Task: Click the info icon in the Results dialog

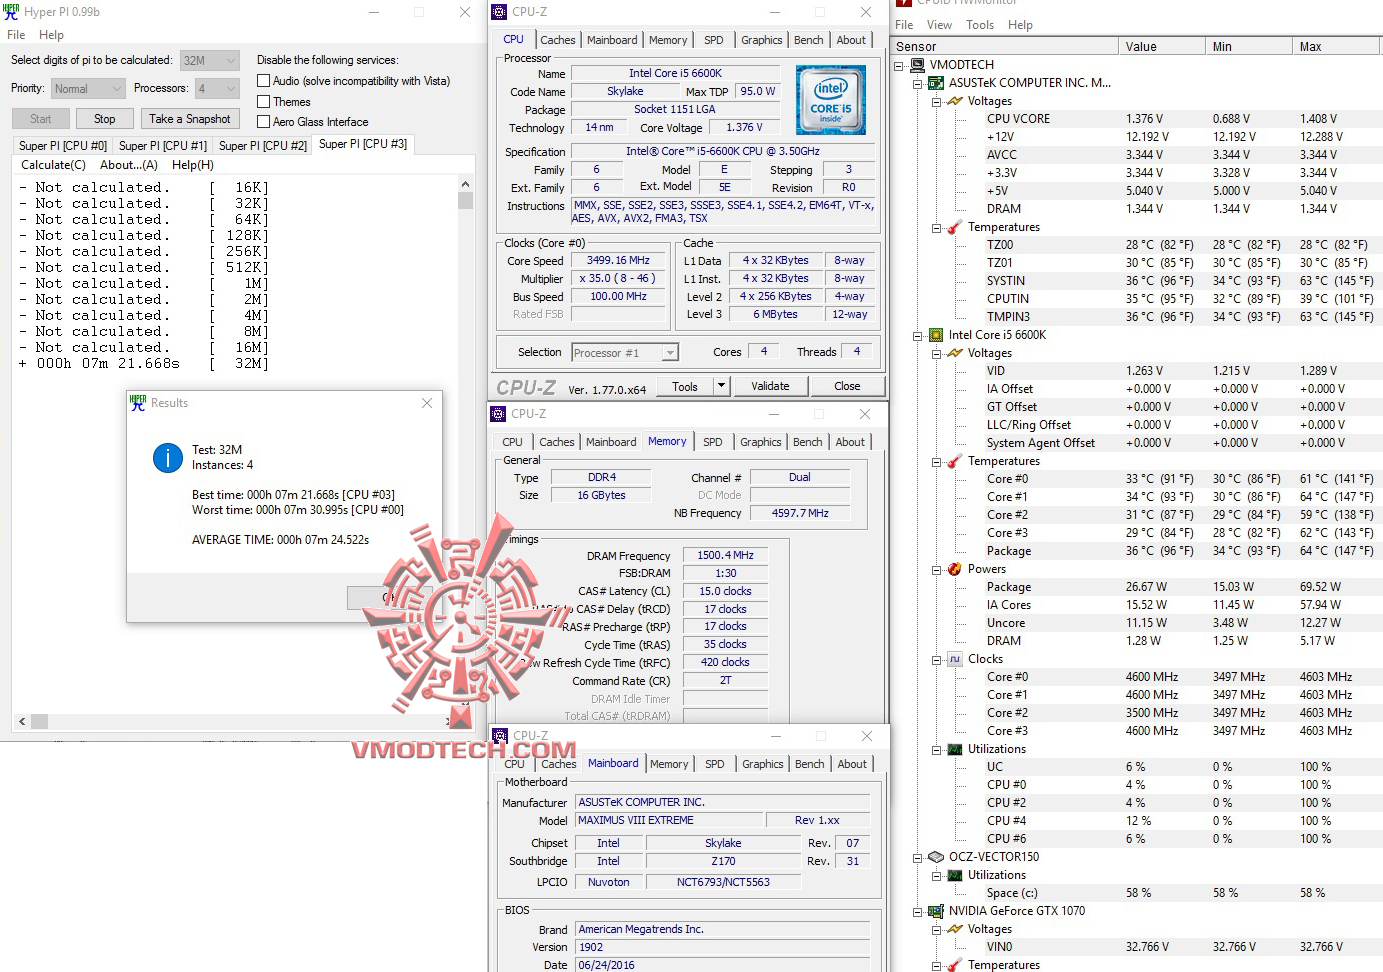Action: [x=166, y=459]
